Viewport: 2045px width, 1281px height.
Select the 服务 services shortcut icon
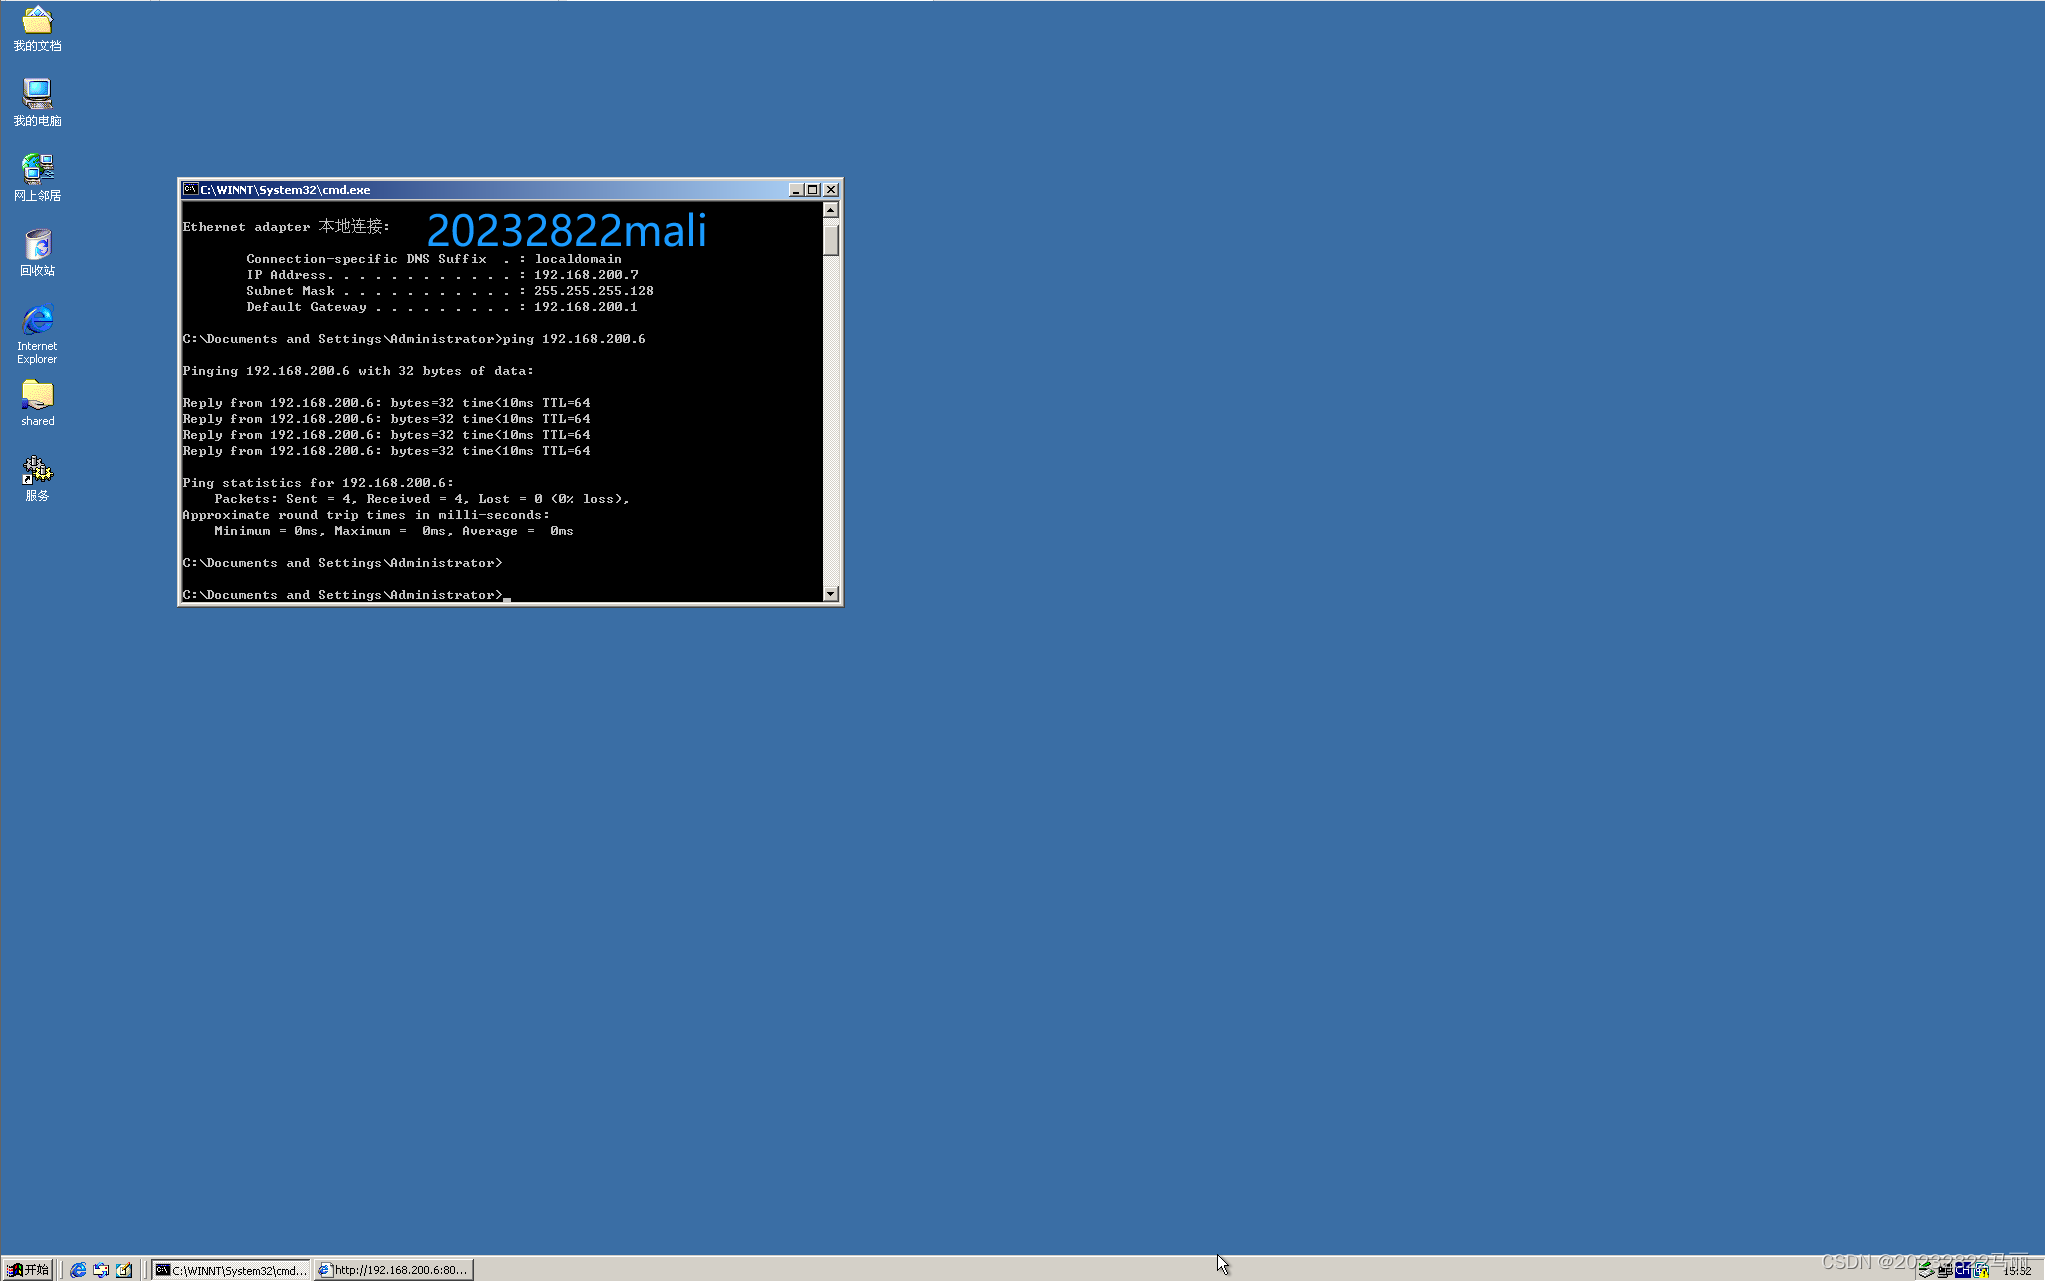coord(37,478)
